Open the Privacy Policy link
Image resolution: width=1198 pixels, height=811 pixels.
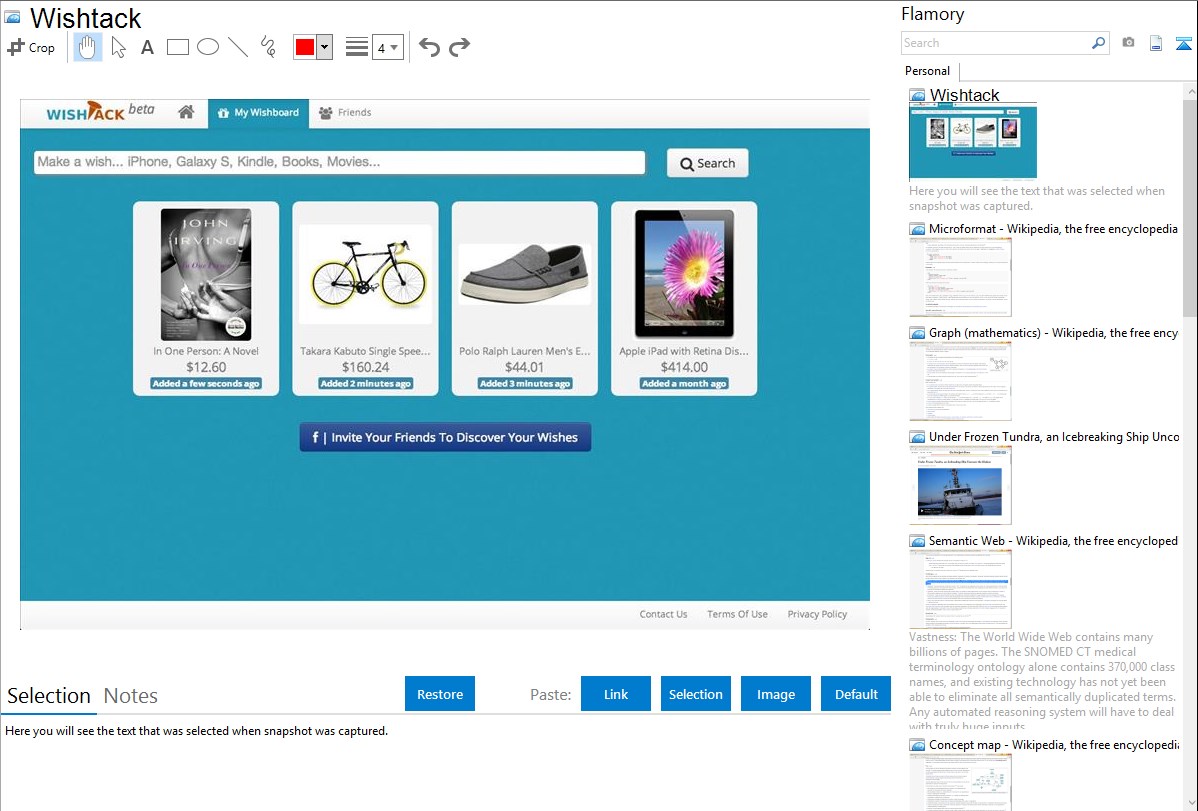(x=818, y=614)
